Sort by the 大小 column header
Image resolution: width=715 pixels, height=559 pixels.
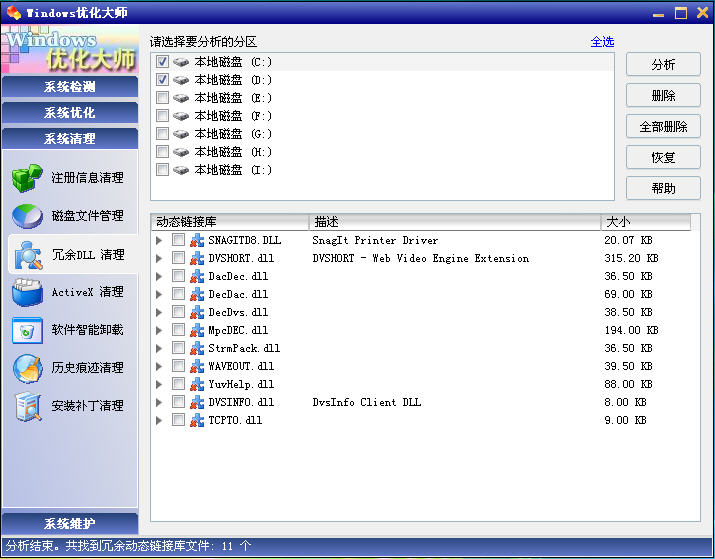point(645,222)
